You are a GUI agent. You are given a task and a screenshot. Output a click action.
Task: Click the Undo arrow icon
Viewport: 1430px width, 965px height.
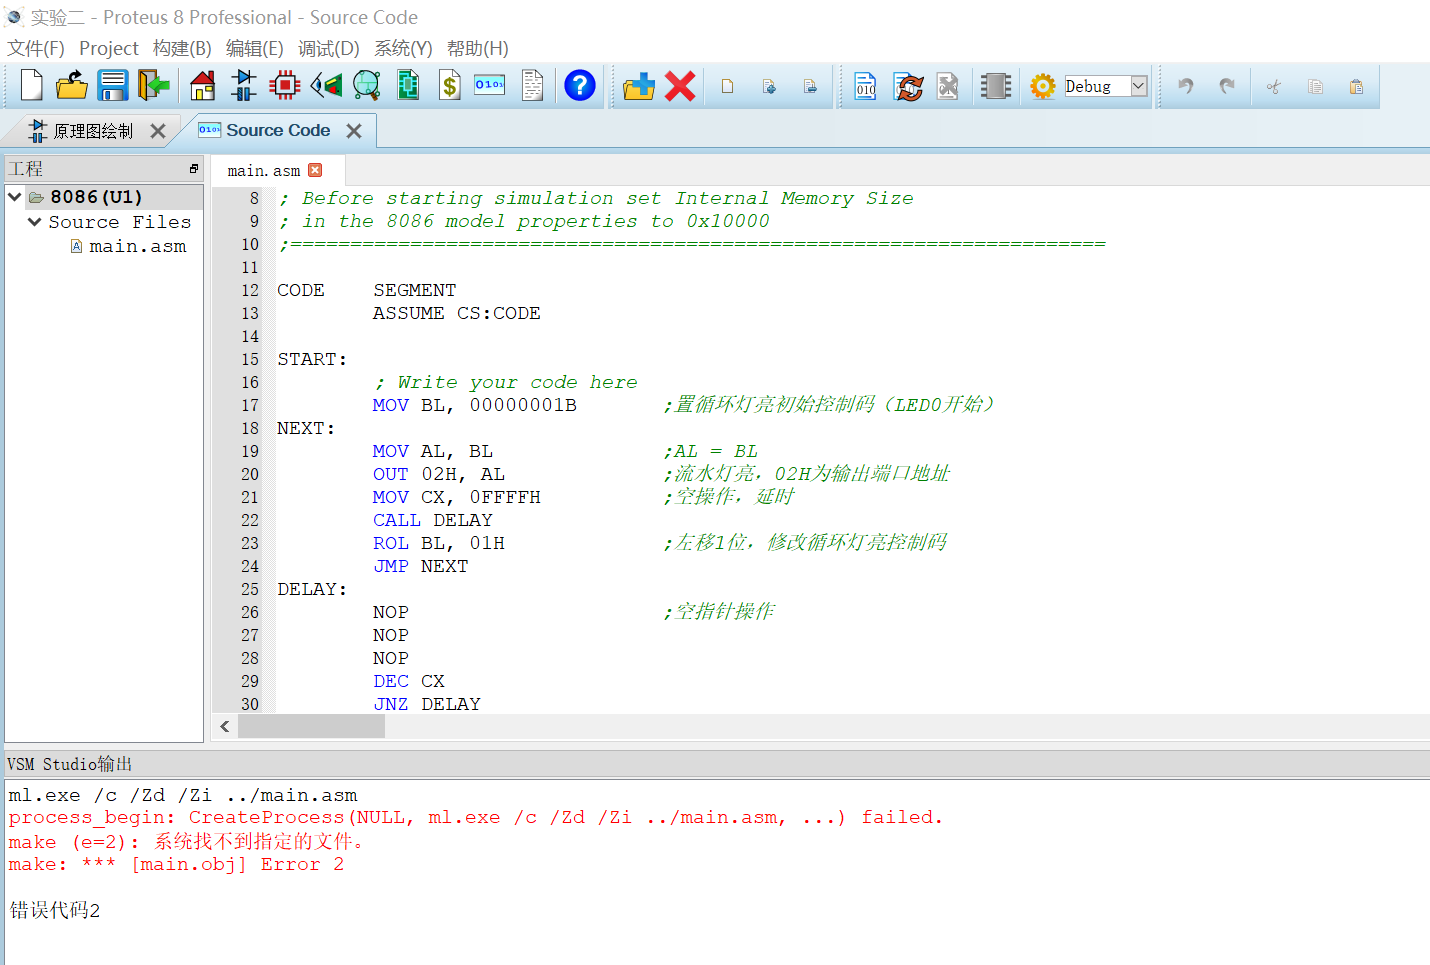click(1186, 86)
